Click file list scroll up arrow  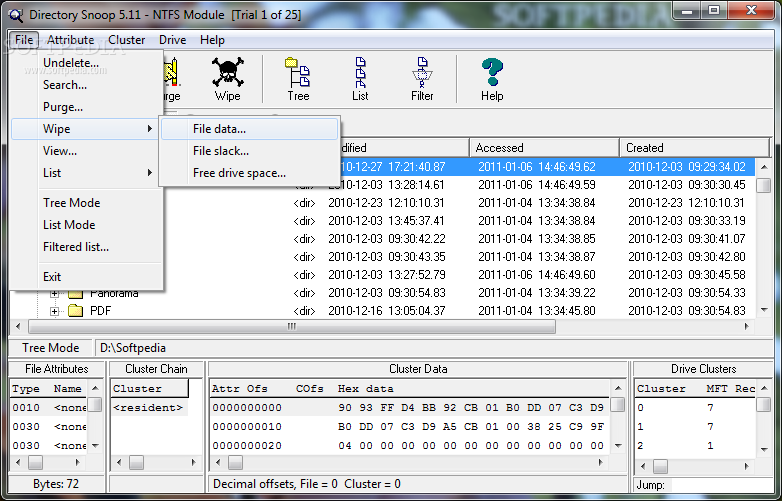tap(764, 167)
